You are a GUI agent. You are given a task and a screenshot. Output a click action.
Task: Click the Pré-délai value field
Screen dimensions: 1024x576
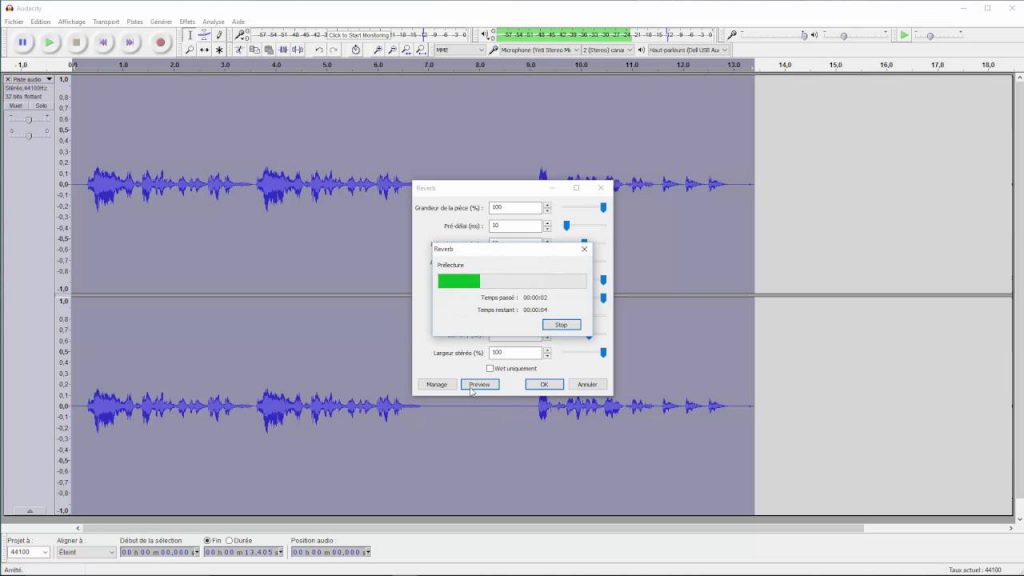tap(515, 226)
